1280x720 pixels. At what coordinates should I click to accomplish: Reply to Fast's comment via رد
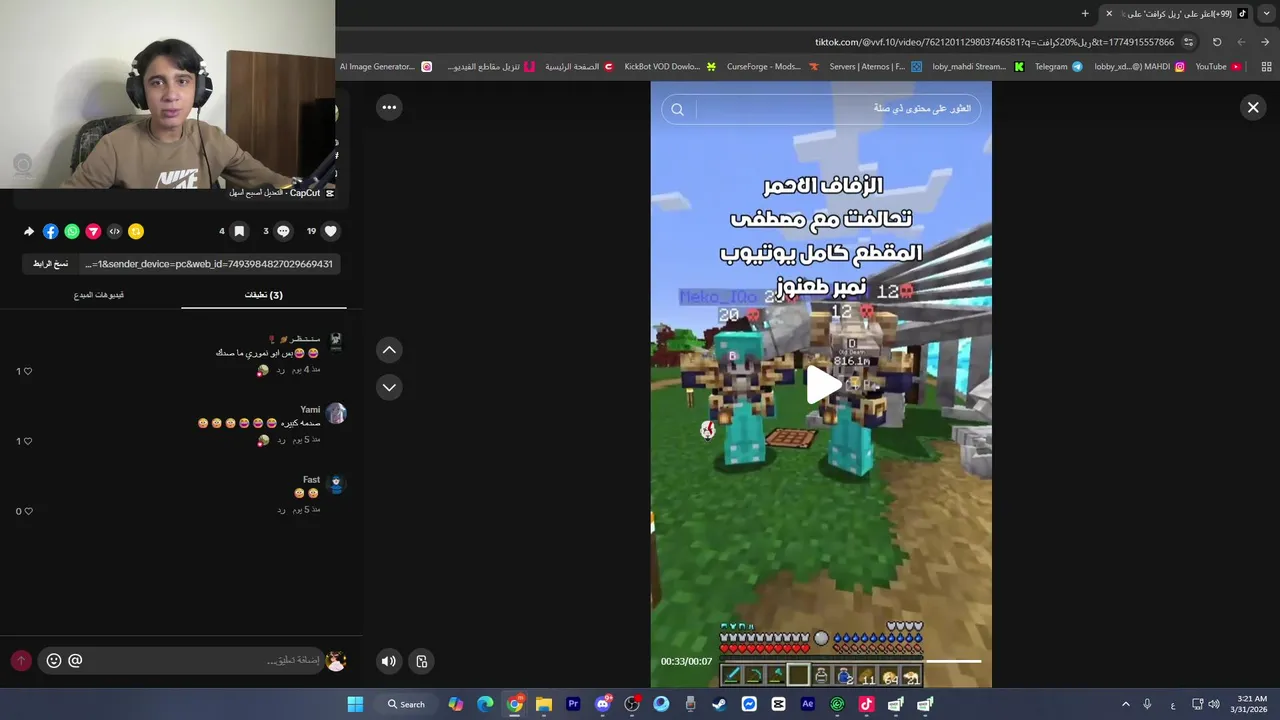(x=281, y=509)
